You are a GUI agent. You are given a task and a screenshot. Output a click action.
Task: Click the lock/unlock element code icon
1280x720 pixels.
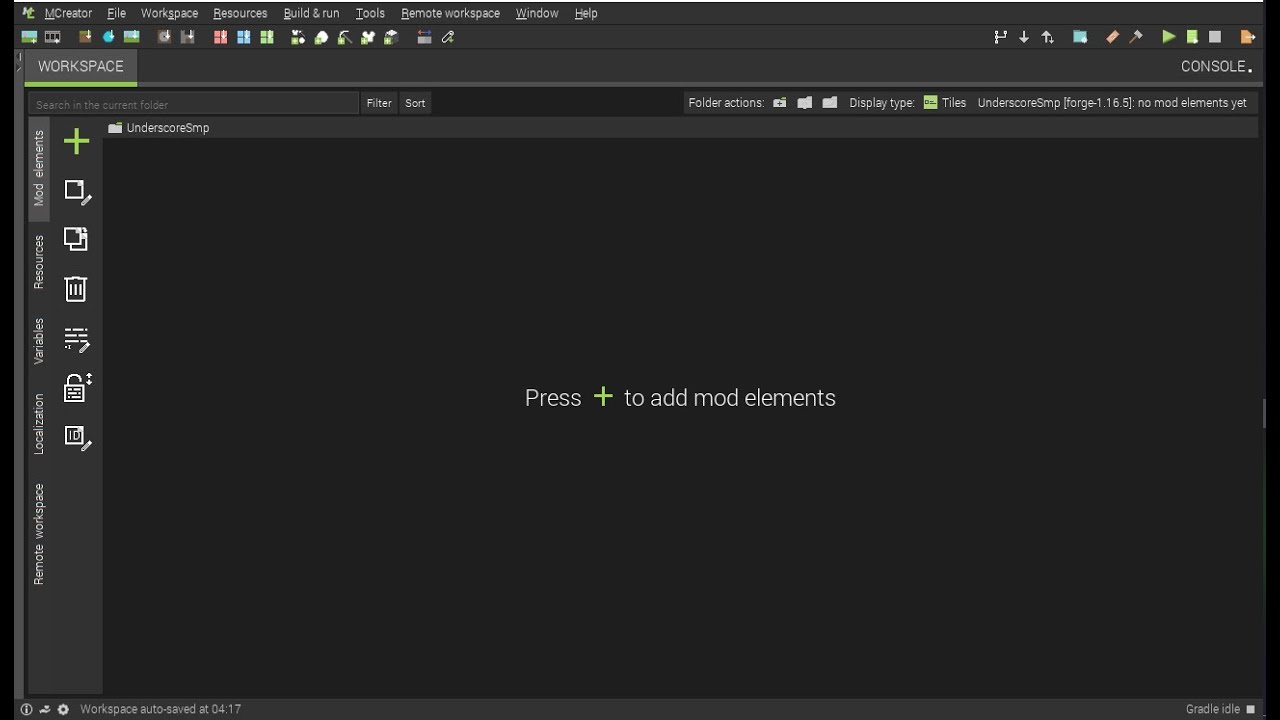pos(77,388)
